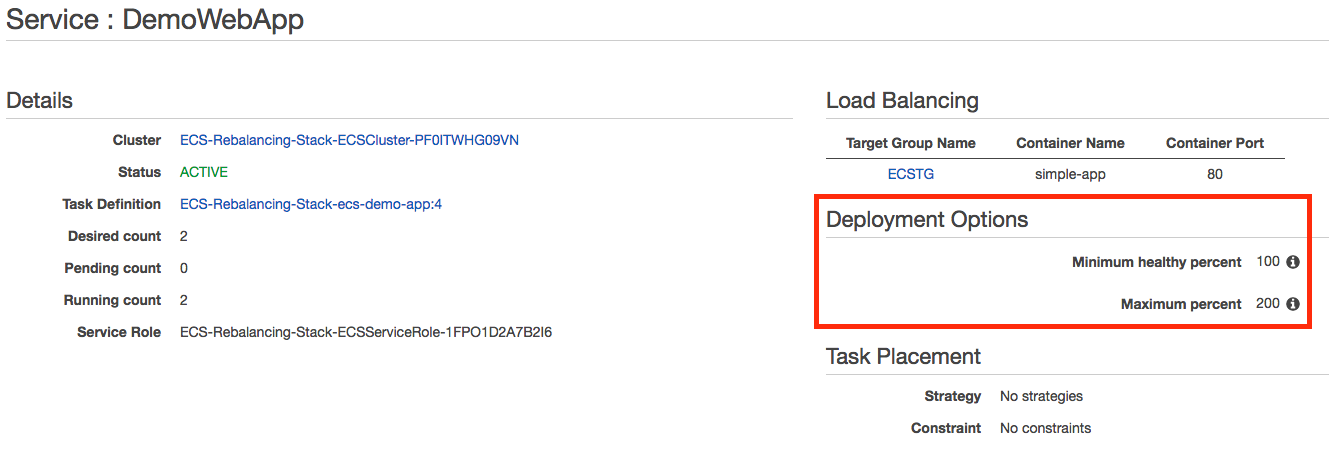This screenshot has width=1329, height=452.
Task: Click the Container Port column header
Action: tap(1215, 143)
